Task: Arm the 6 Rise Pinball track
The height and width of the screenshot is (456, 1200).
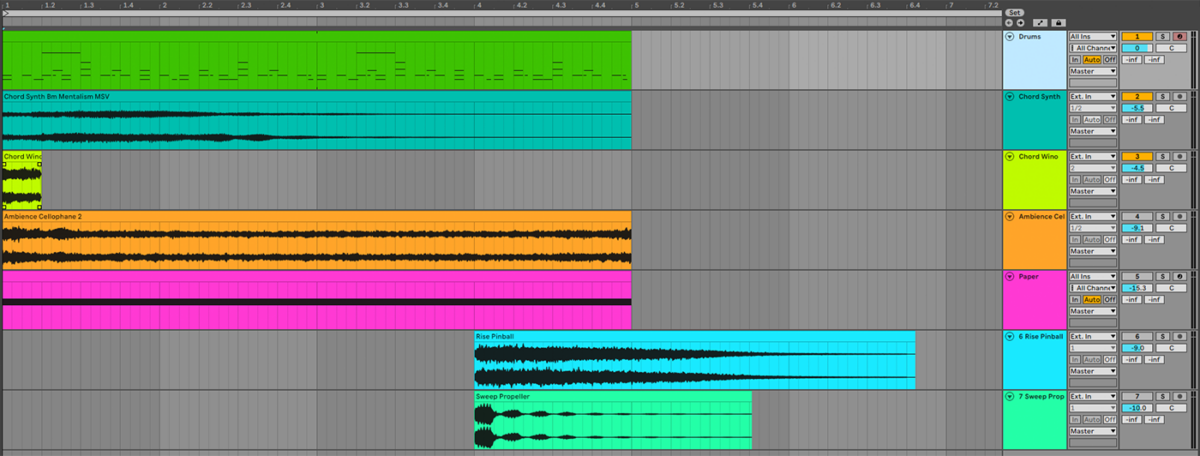Action: pos(1180,336)
